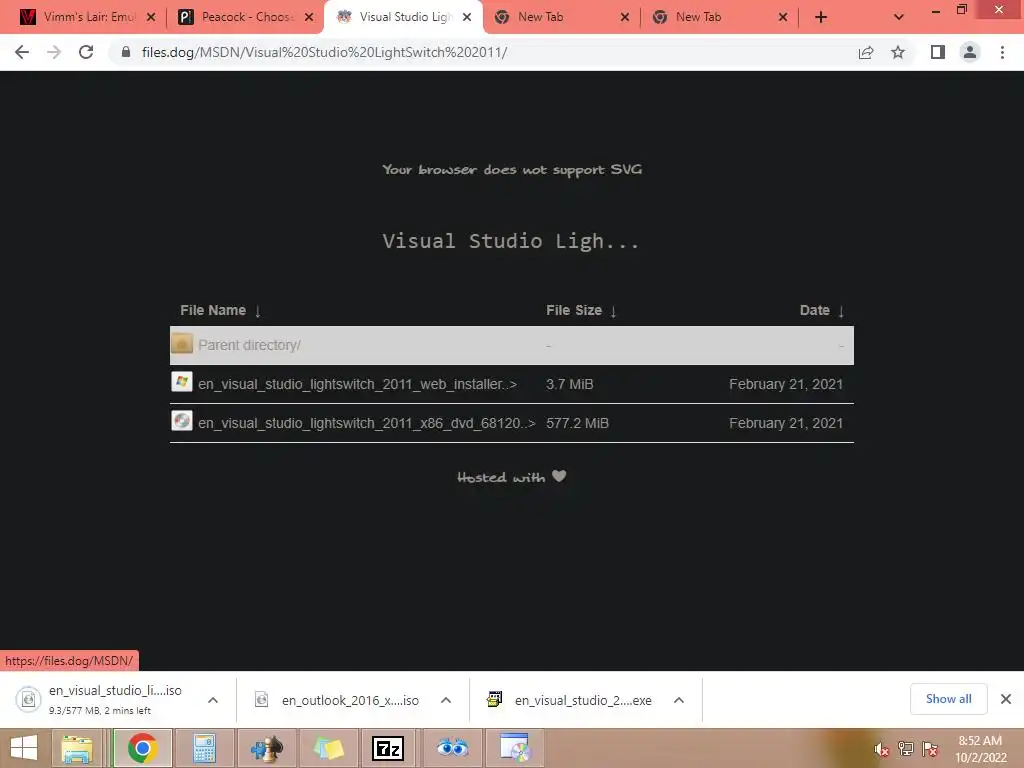
Task: Close the first New Tab
Action: [625, 17]
